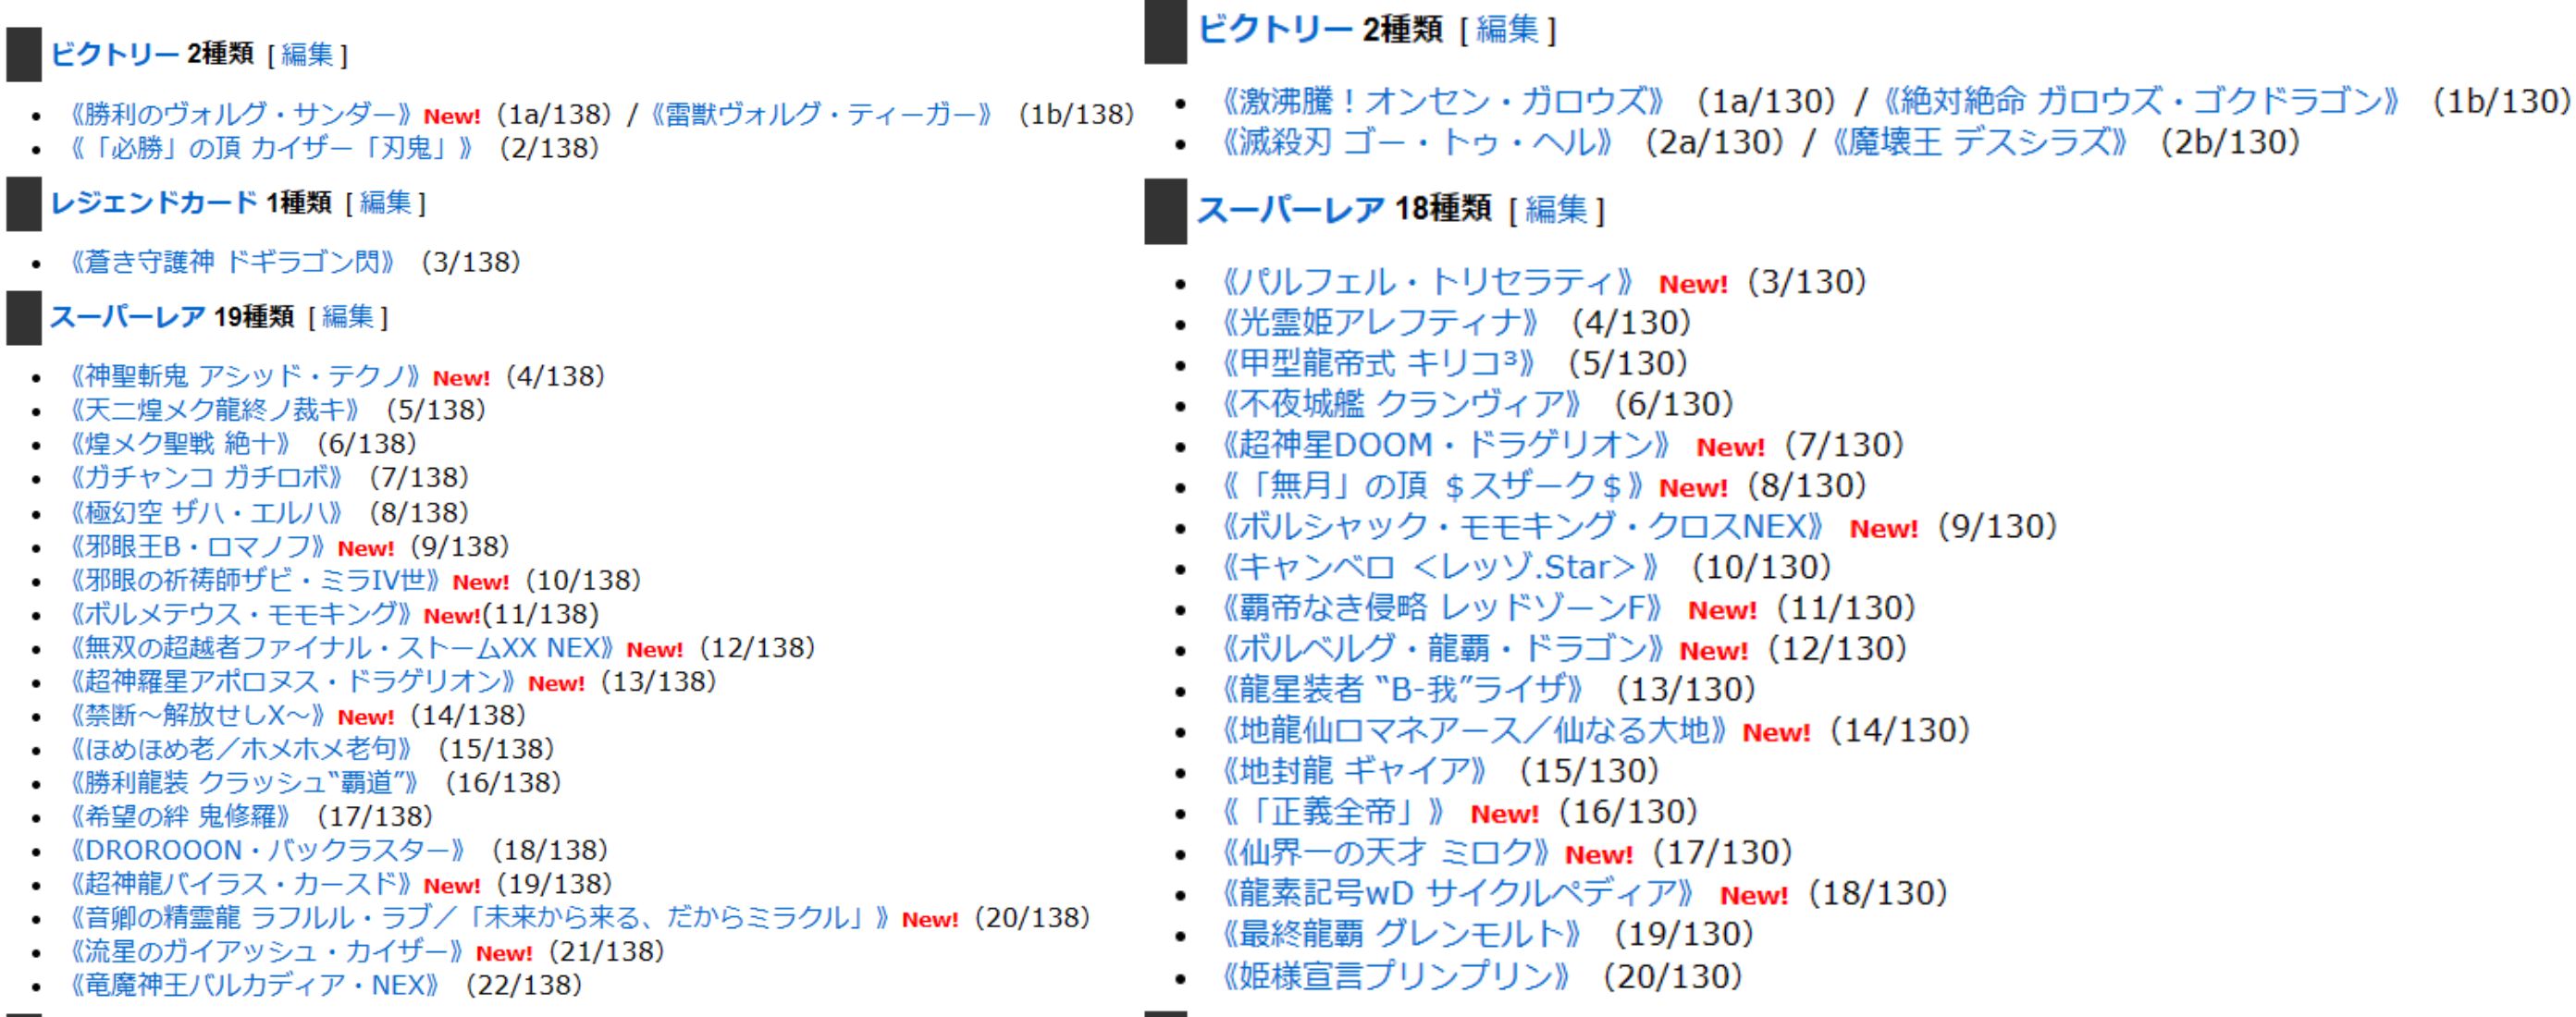Click 《魔壊王 デスシラズ》 link
Image resolution: width=2576 pixels, height=1017 pixels.
click(1980, 142)
